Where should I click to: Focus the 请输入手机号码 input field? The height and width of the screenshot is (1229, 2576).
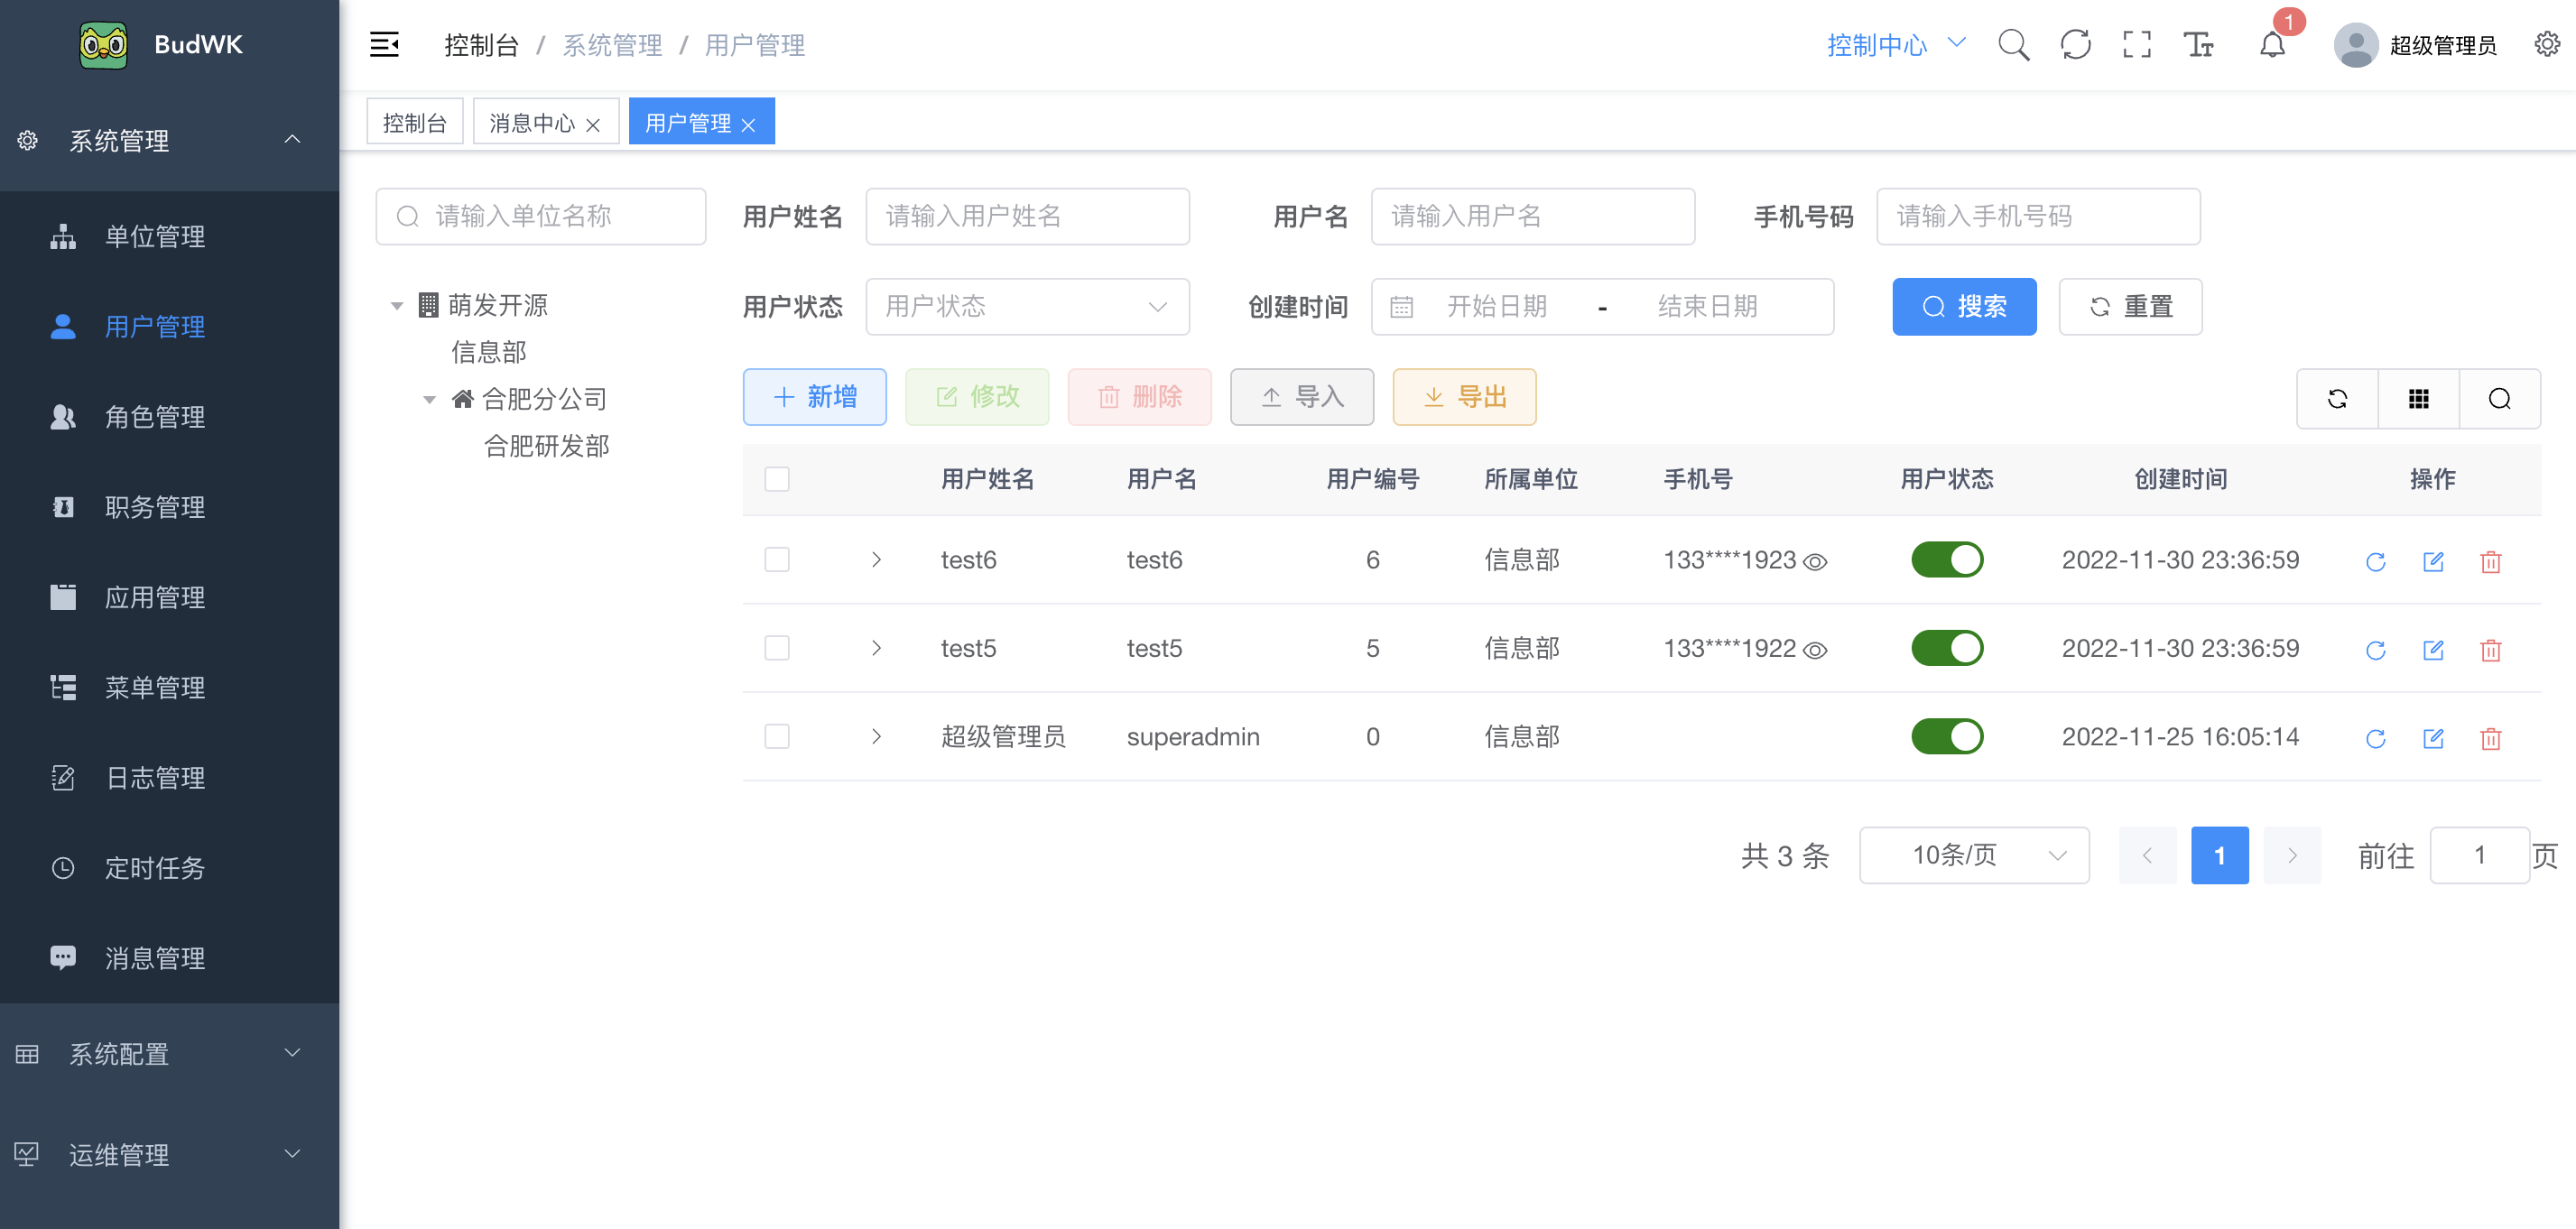[x=2038, y=216]
